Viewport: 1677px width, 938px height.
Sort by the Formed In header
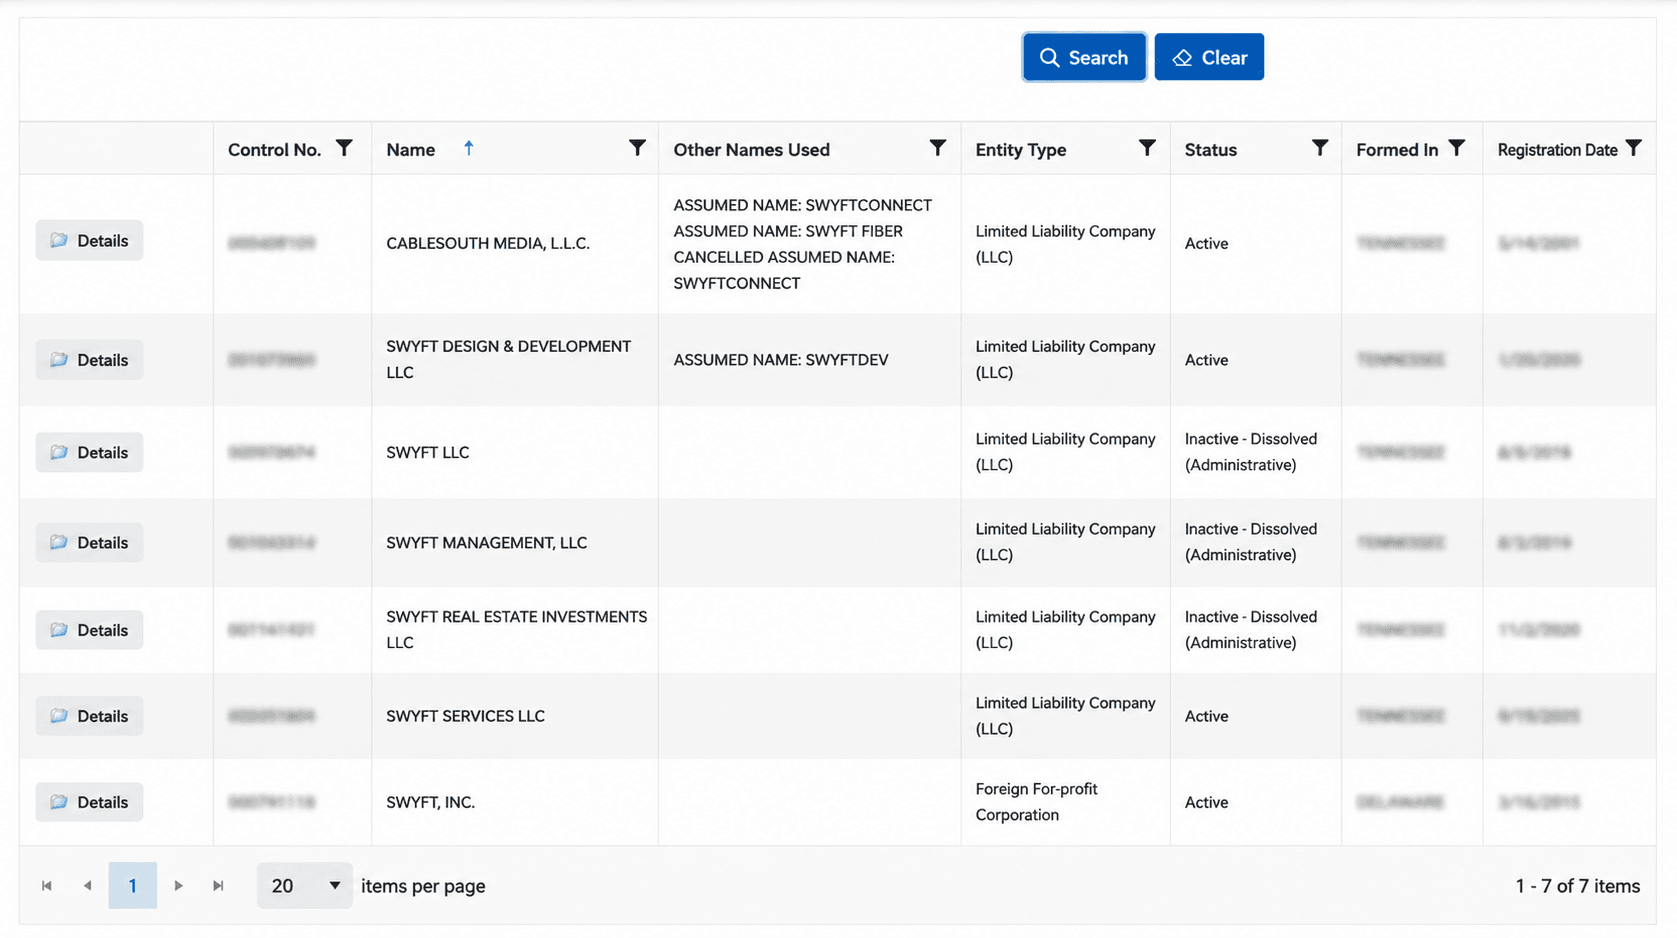(x=1396, y=150)
